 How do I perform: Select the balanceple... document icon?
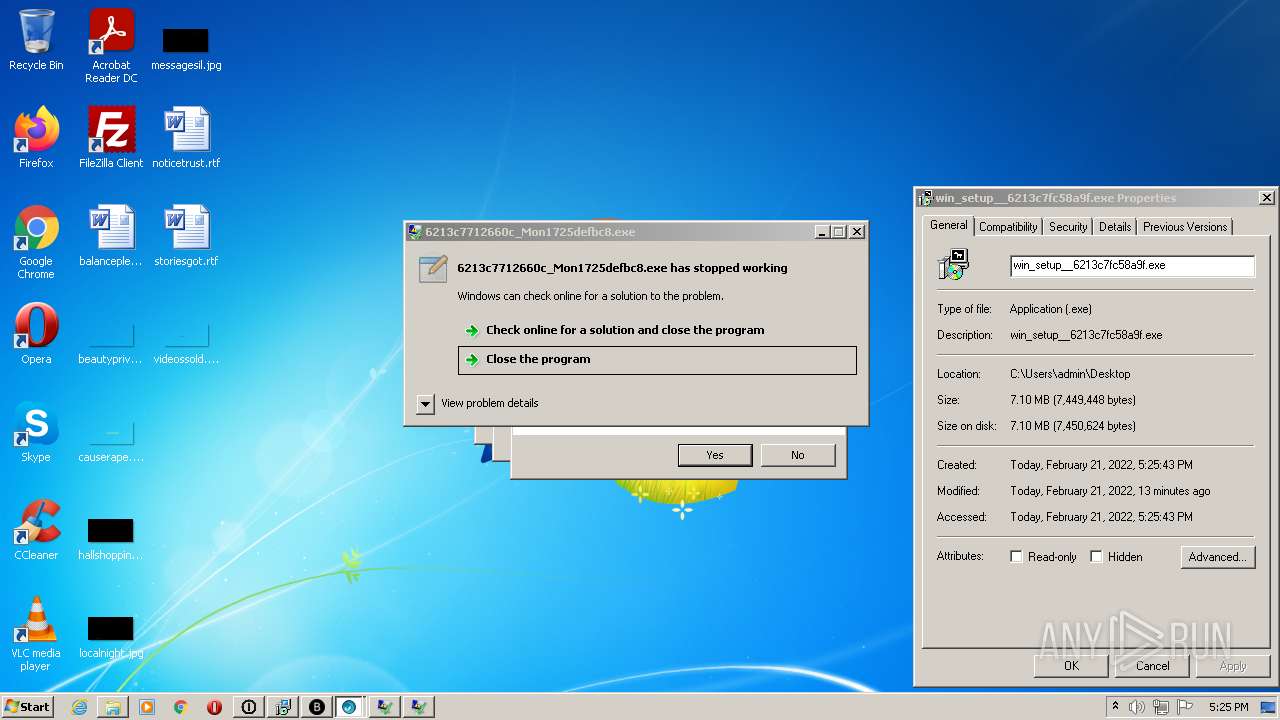coord(111,237)
